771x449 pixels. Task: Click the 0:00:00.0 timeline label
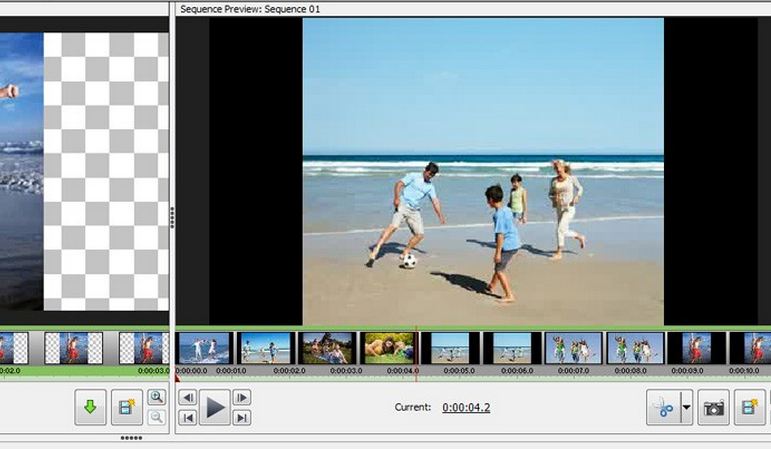pyautogui.click(x=192, y=370)
